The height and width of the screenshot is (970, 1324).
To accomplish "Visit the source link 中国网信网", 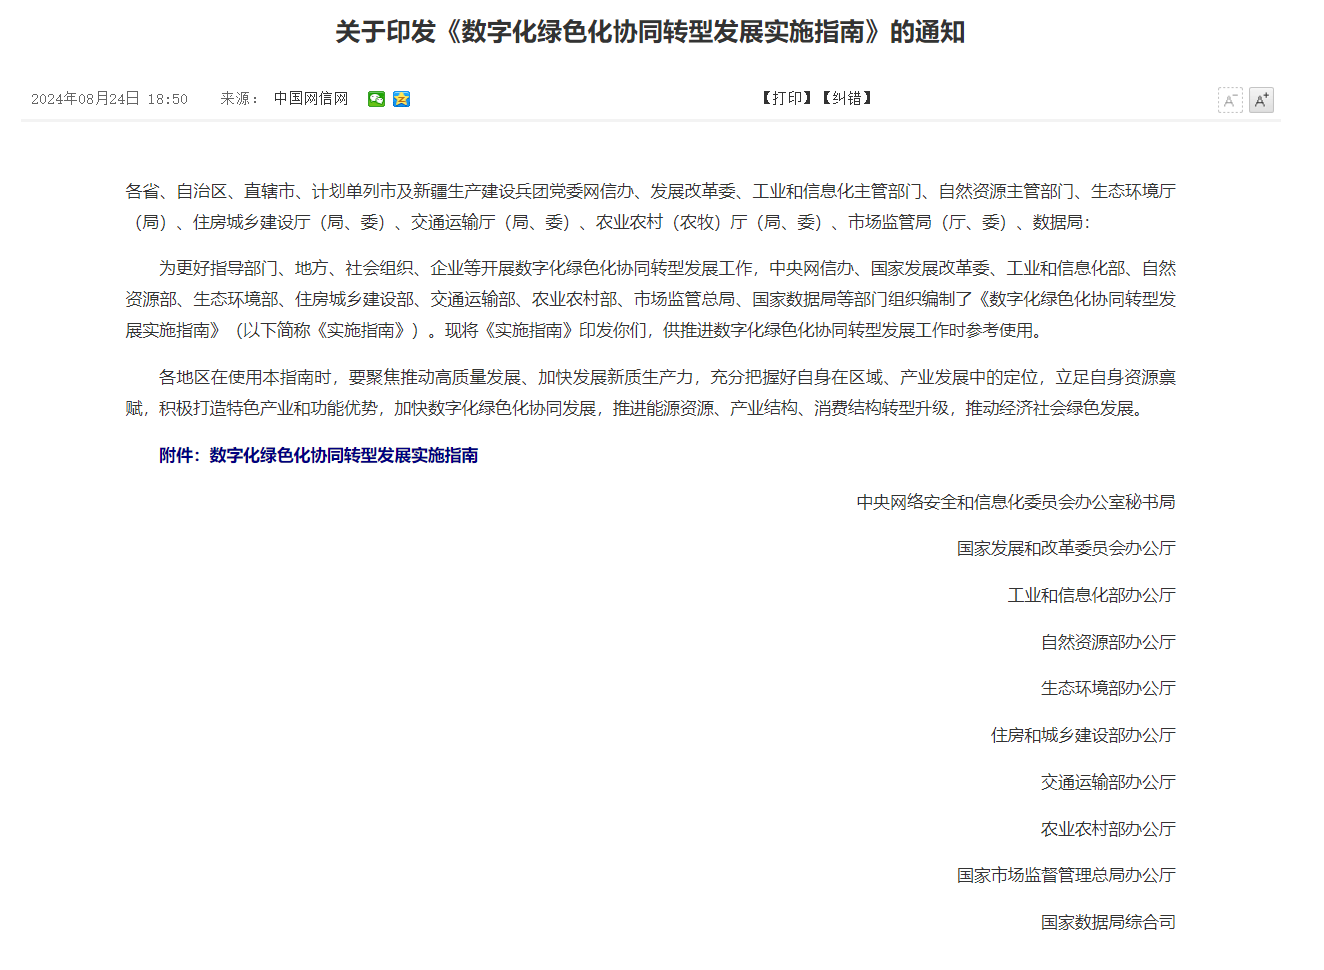I will [310, 99].
